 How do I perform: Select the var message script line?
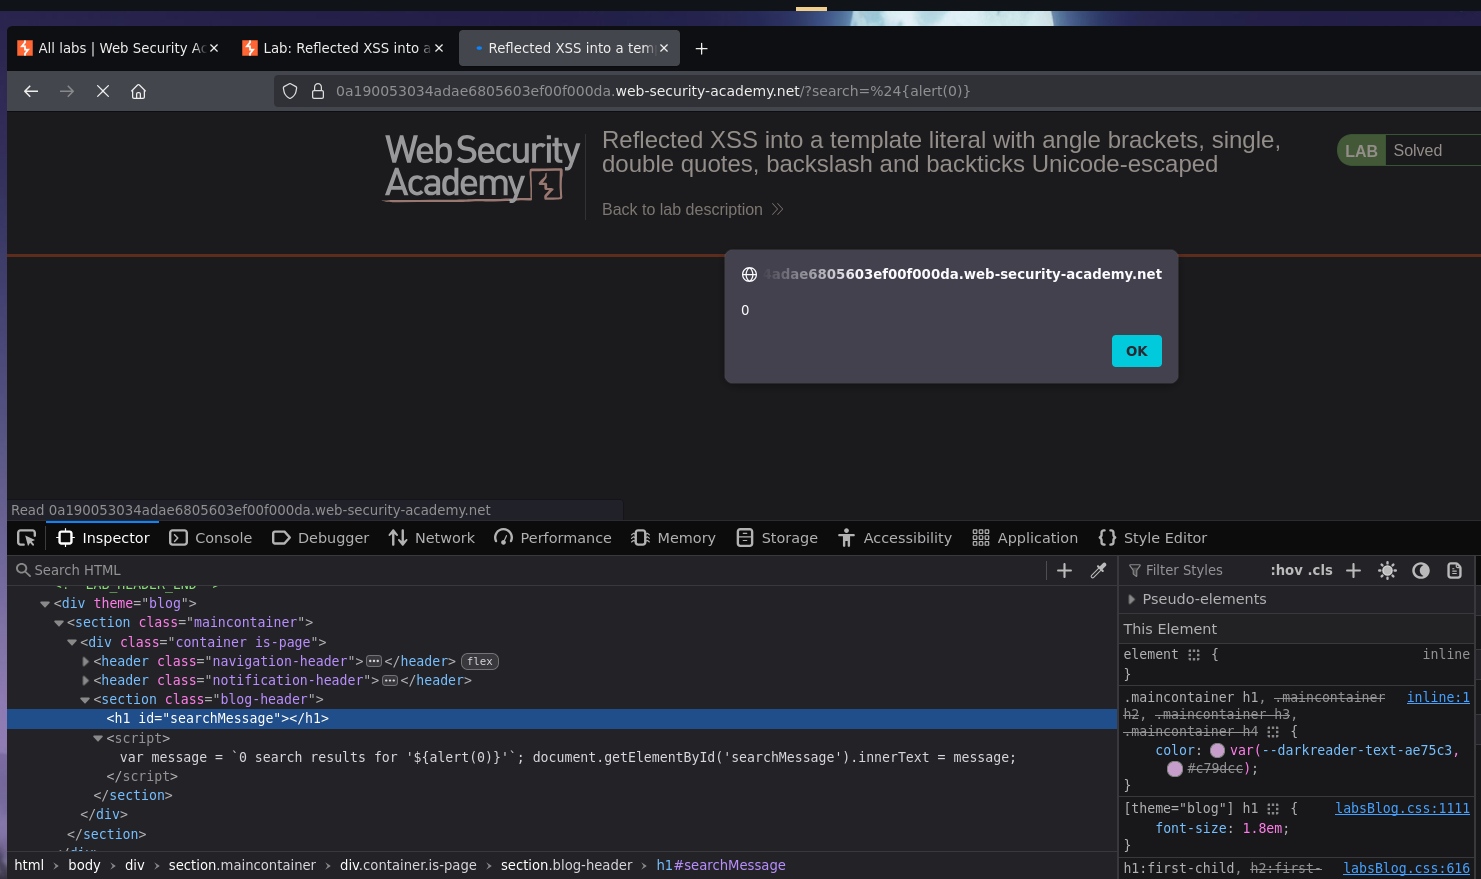(568, 758)
